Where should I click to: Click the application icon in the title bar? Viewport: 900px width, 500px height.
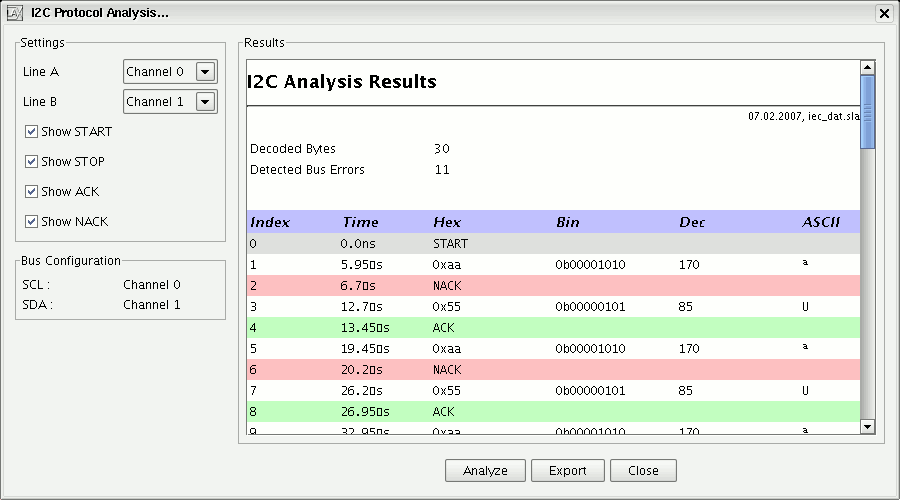coord(15,13)
